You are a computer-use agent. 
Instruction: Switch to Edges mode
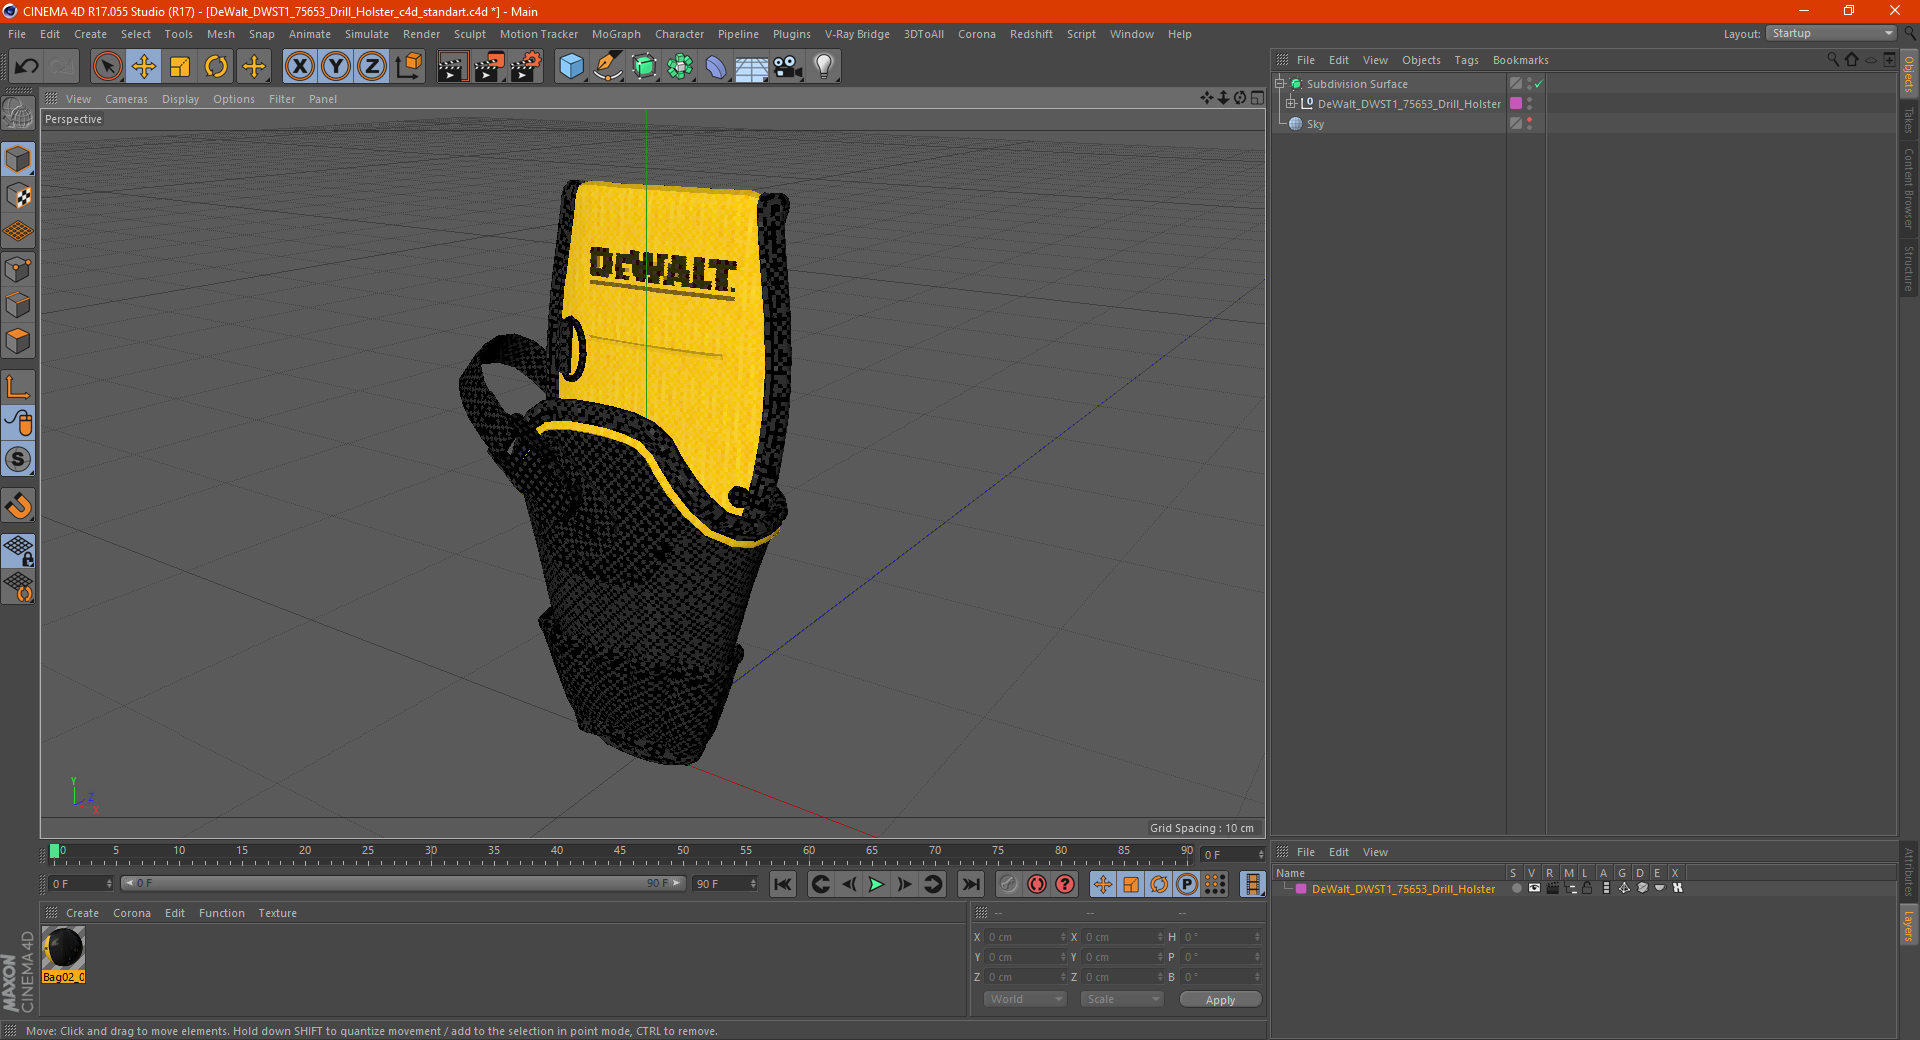[x=18, y=305]
